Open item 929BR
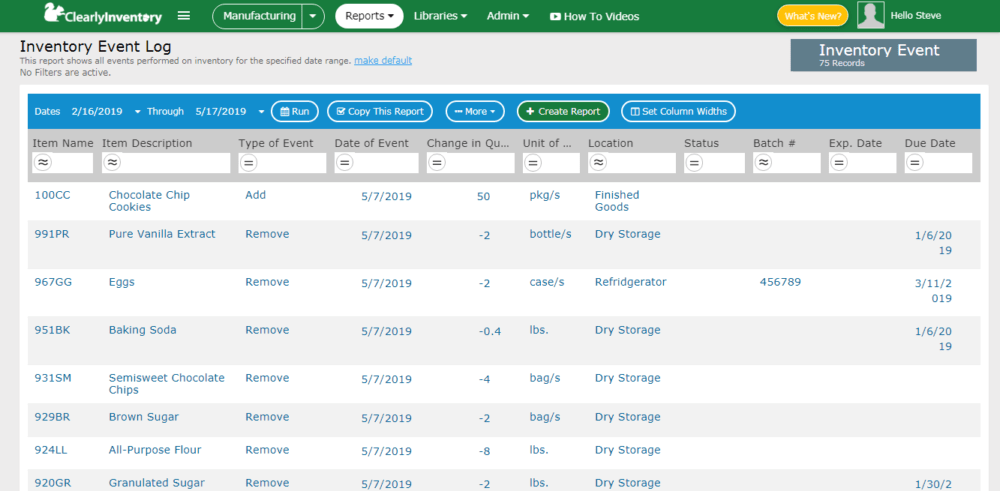 [x=52, y=417]
